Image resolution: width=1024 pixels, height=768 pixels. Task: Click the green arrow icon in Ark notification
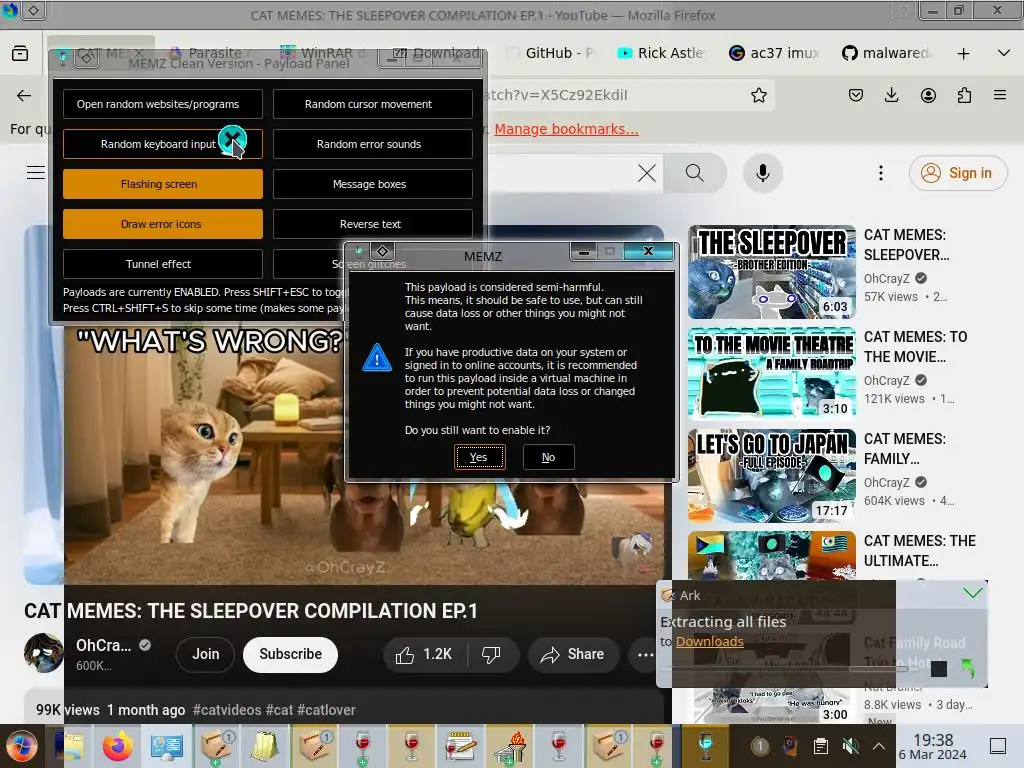(x=968, y=668)
